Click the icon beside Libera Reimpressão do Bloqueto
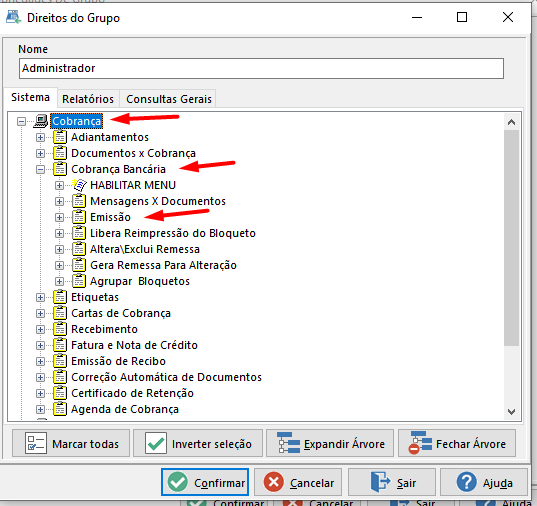 [79, 233]
